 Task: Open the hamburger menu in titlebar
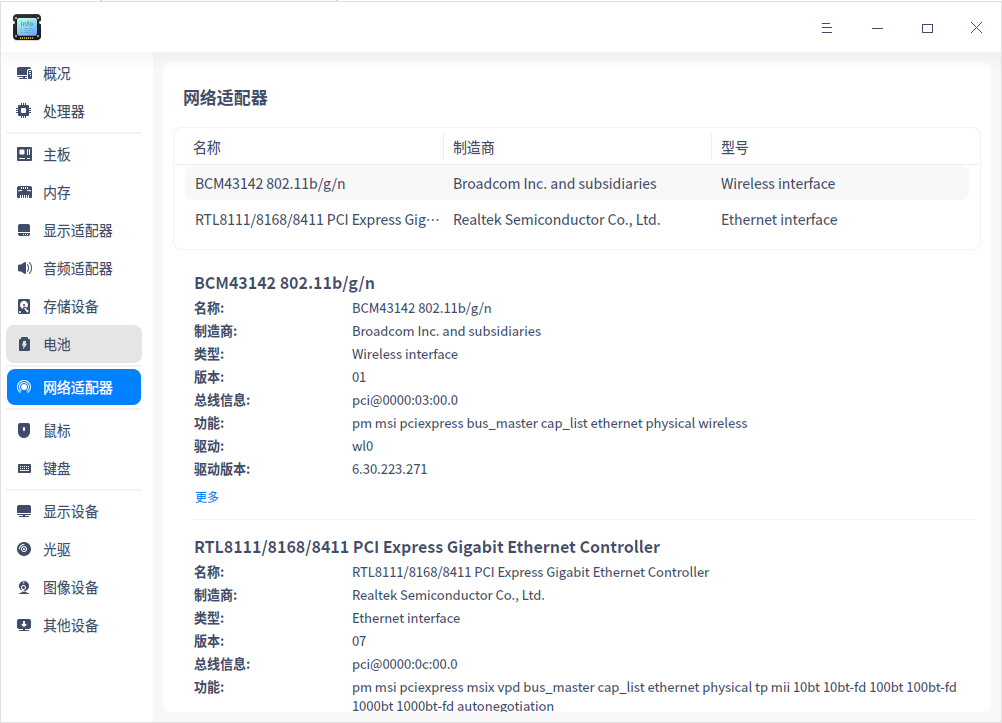[827, 28]
